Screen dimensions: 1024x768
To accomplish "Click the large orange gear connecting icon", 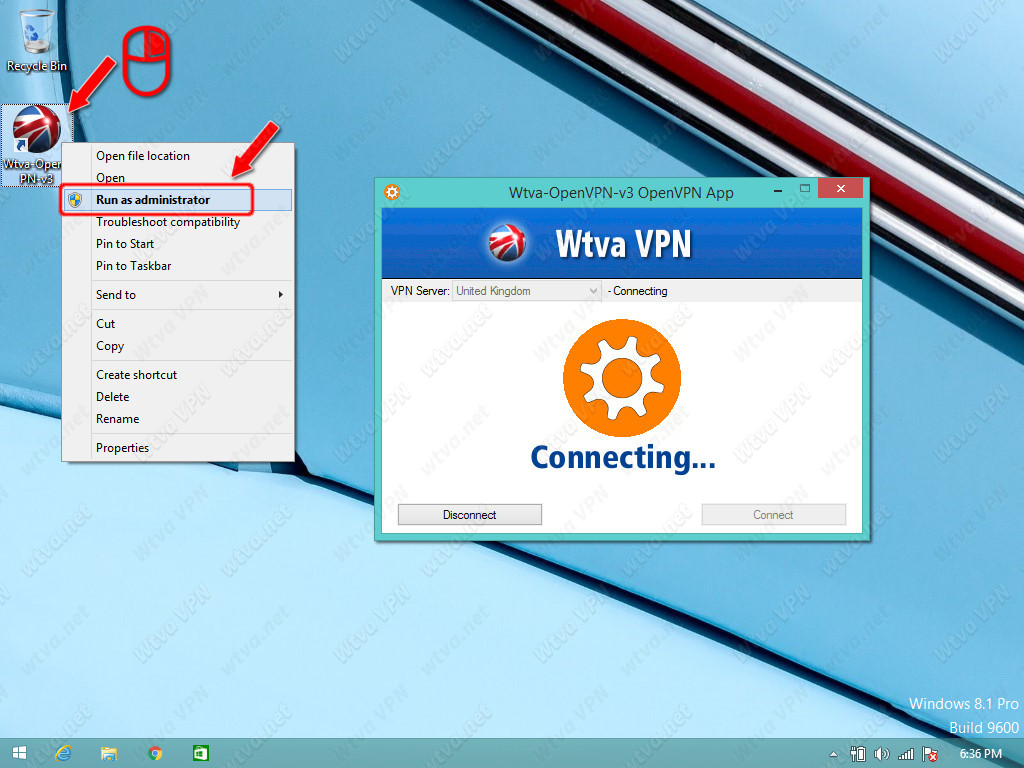I will coord(622,377).
